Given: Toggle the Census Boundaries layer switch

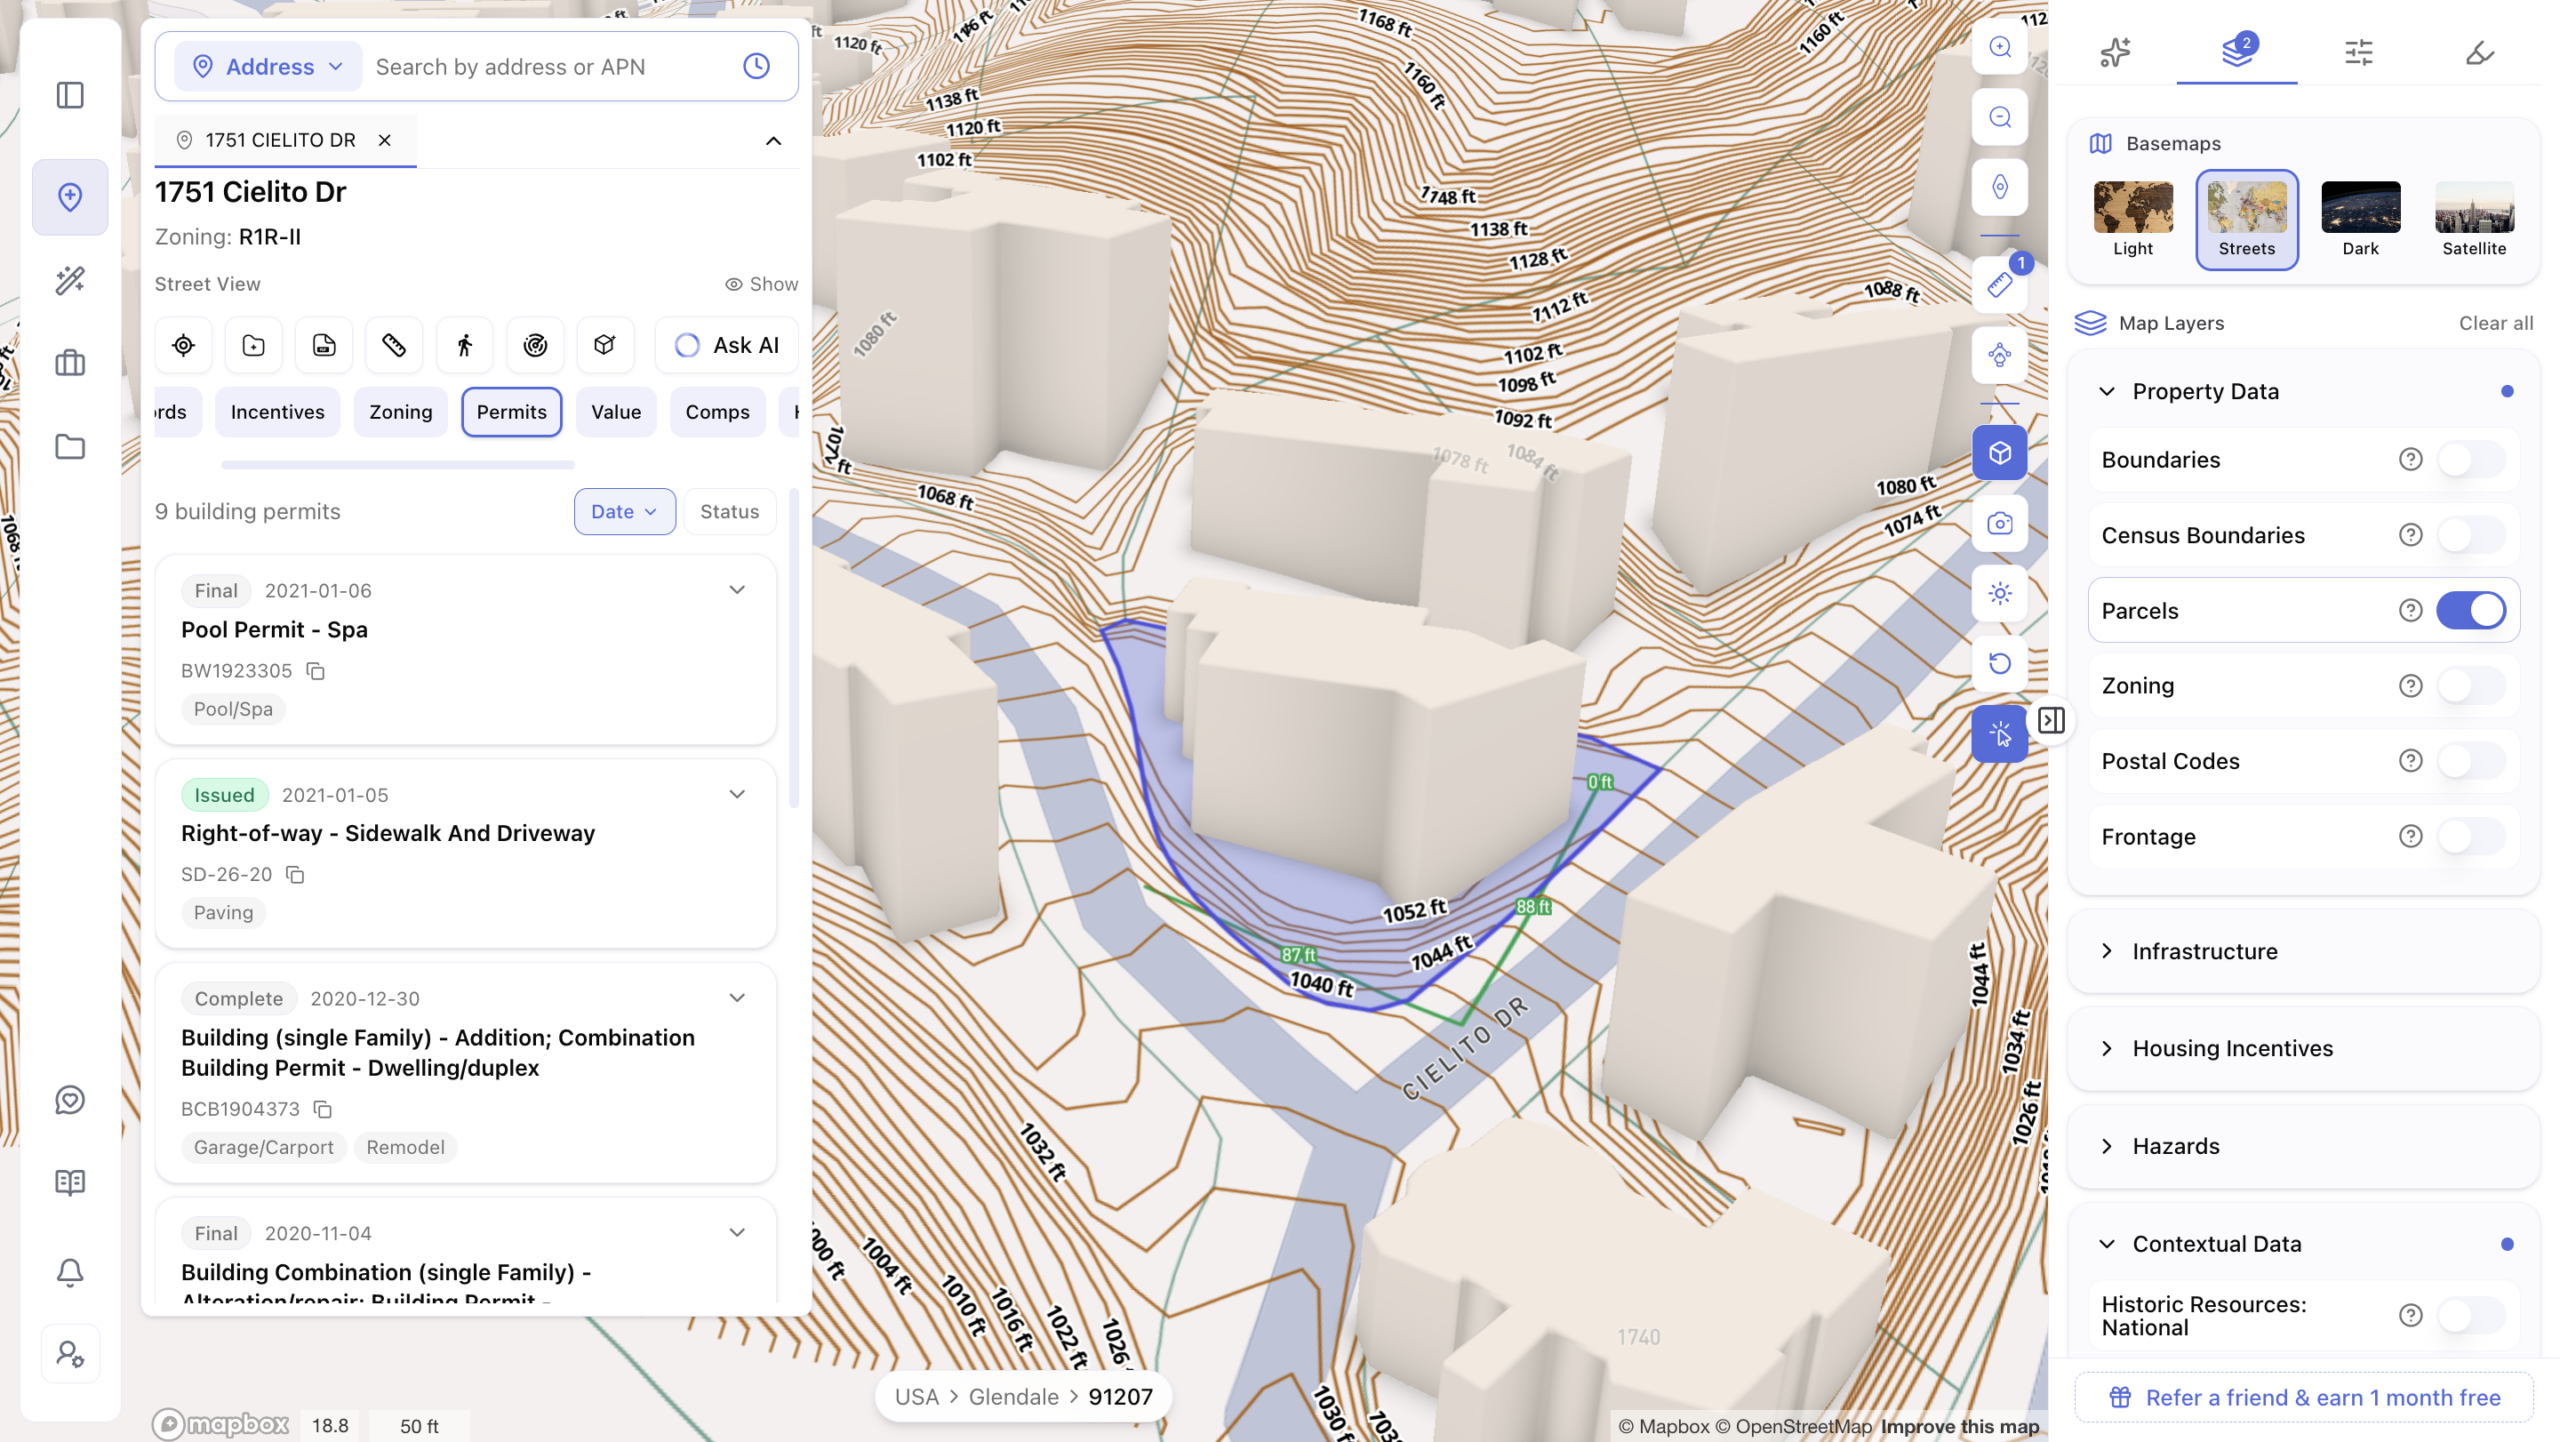Looking at the screenshot, I should pos(2470,535).
